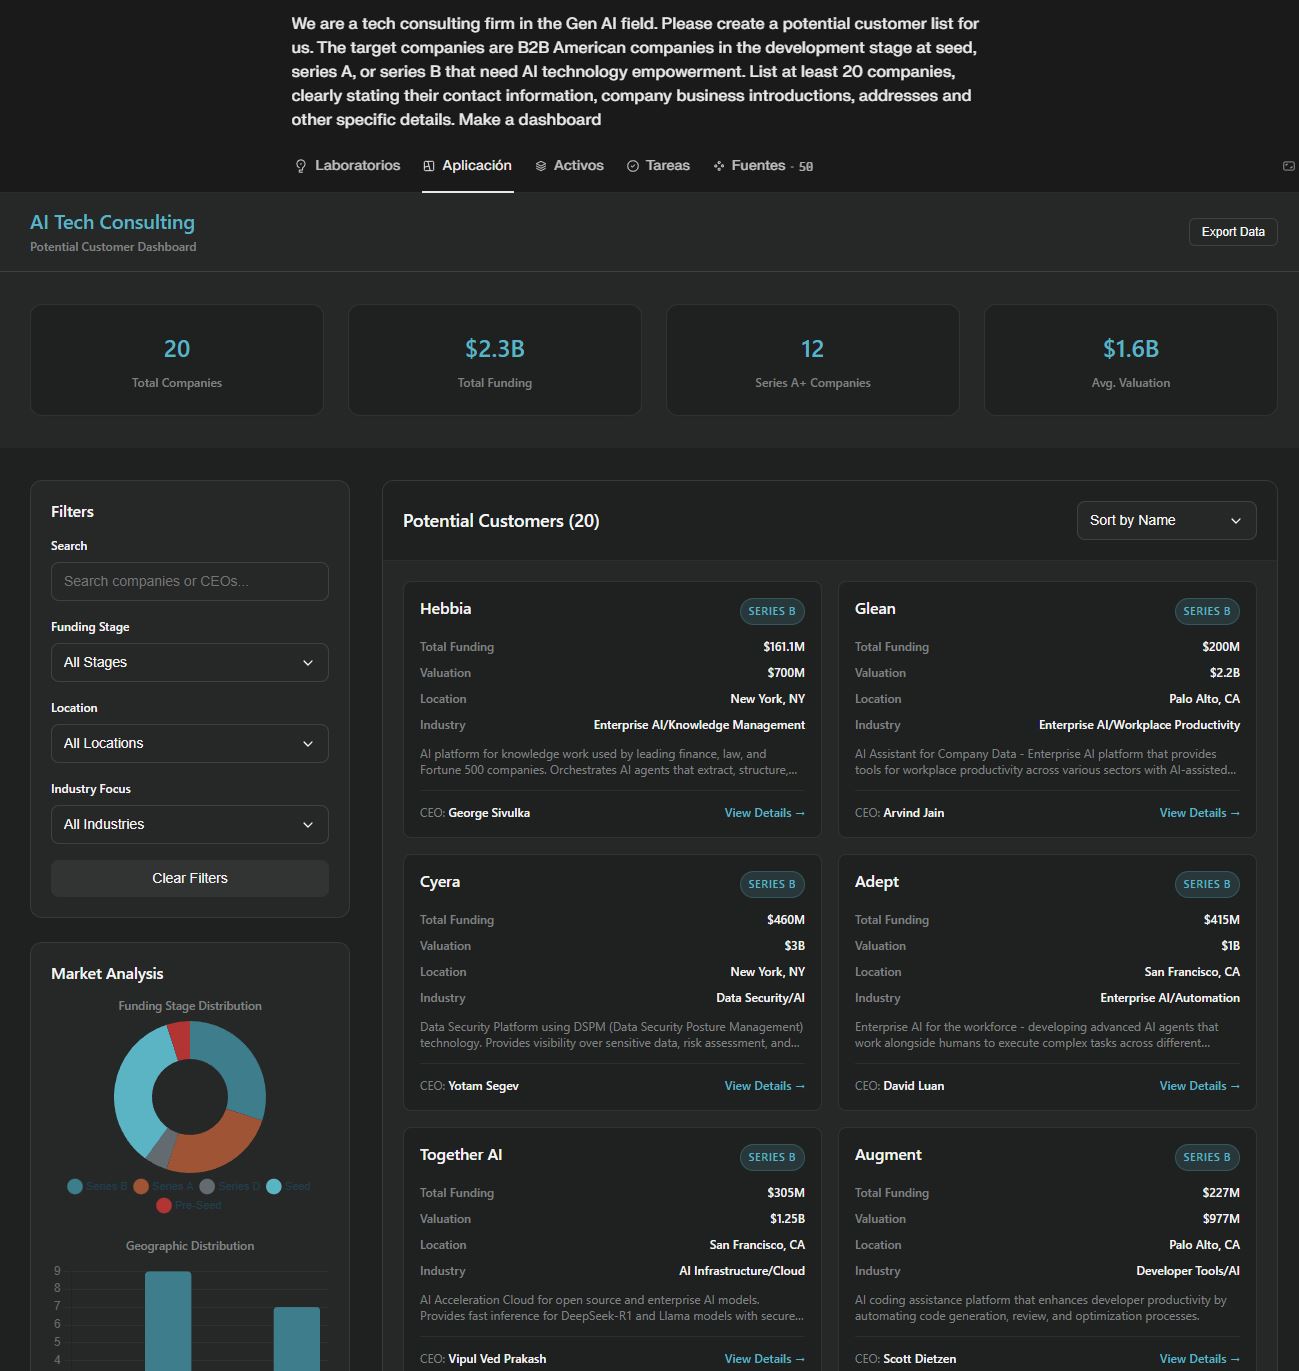Click Export Data

coord(1232,231)
